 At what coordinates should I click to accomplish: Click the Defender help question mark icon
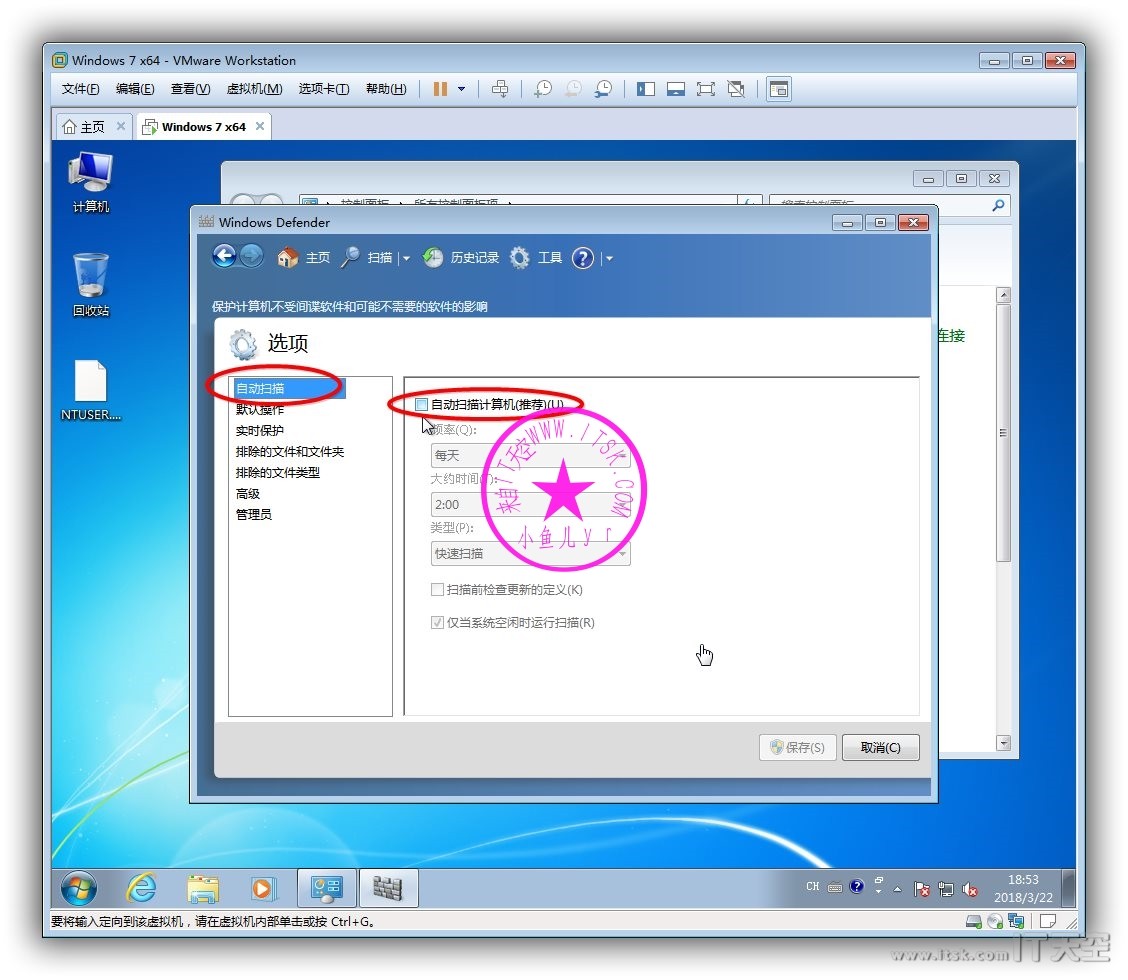(x=583, y=258)
